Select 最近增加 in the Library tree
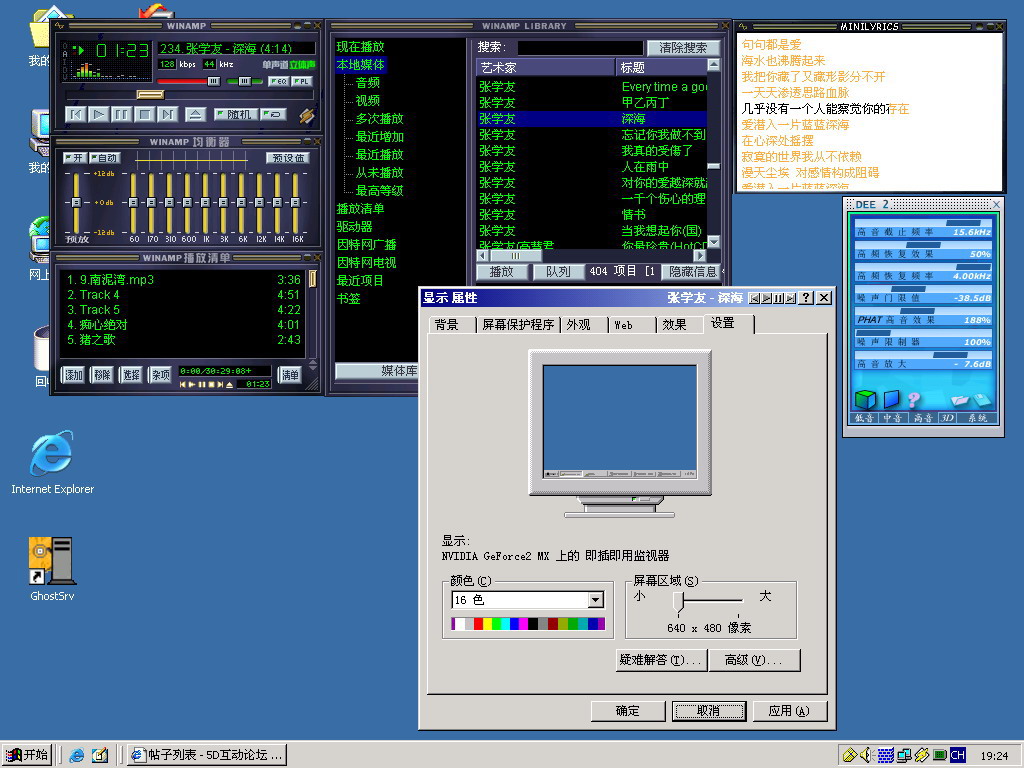Viewport: 1024px width, 768px height. click(379, 136)
